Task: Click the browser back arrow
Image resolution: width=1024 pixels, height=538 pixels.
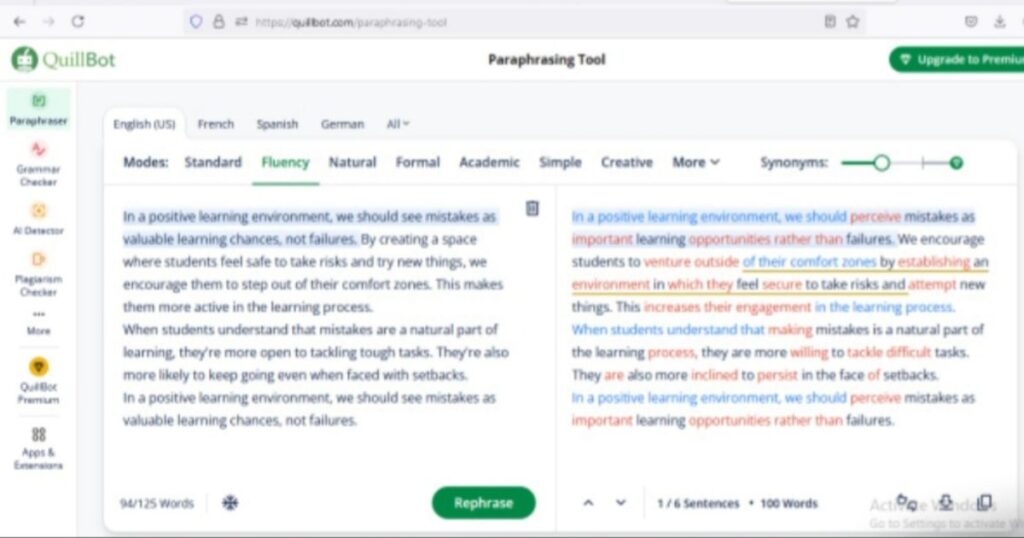Action: point(19,22)
